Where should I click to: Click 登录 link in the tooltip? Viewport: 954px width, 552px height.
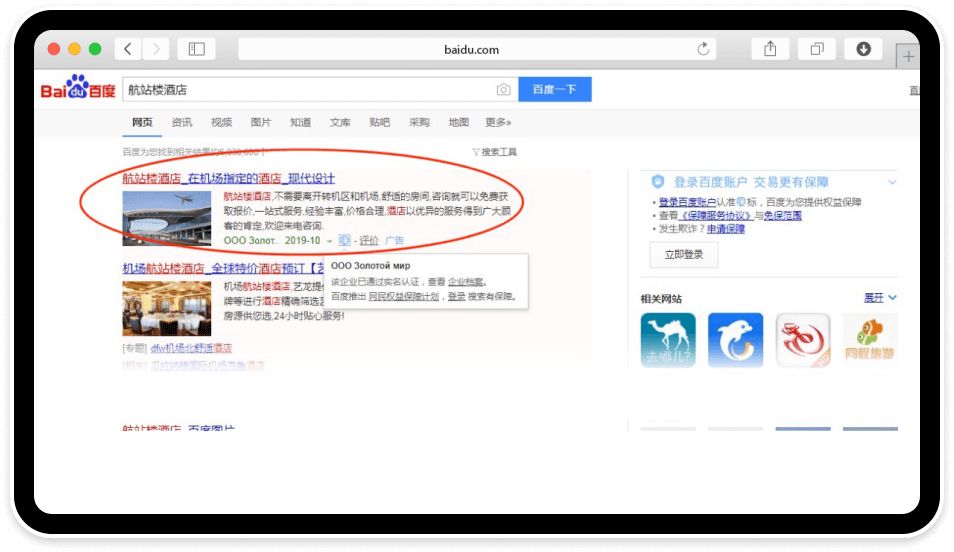pos(456,296)
